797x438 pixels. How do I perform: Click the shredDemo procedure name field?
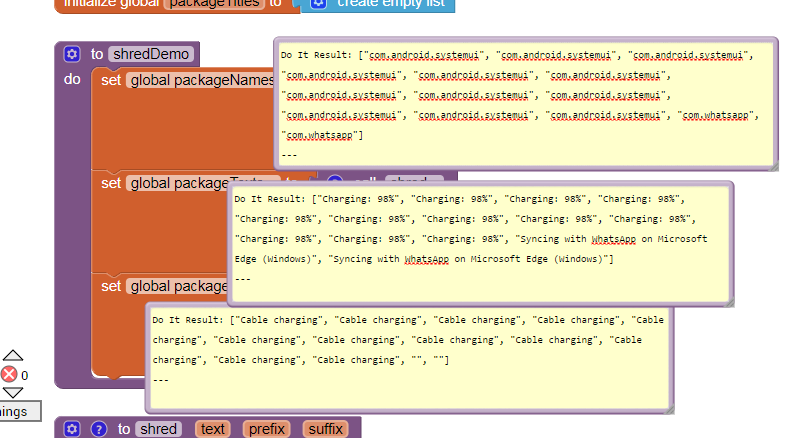pyautogui.click(x=152, y=54)
